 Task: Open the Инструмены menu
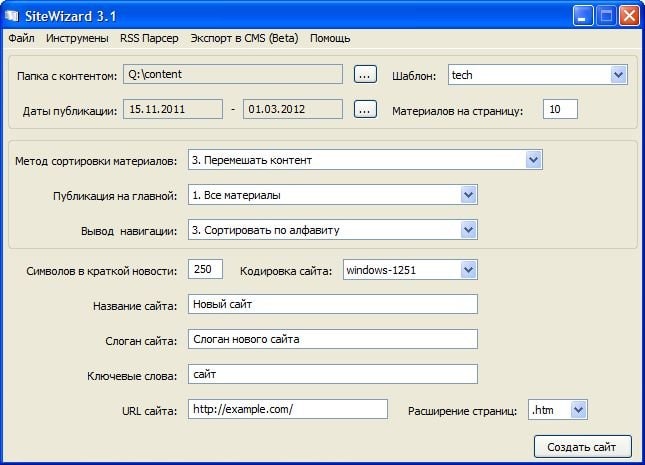click(76, 38)
